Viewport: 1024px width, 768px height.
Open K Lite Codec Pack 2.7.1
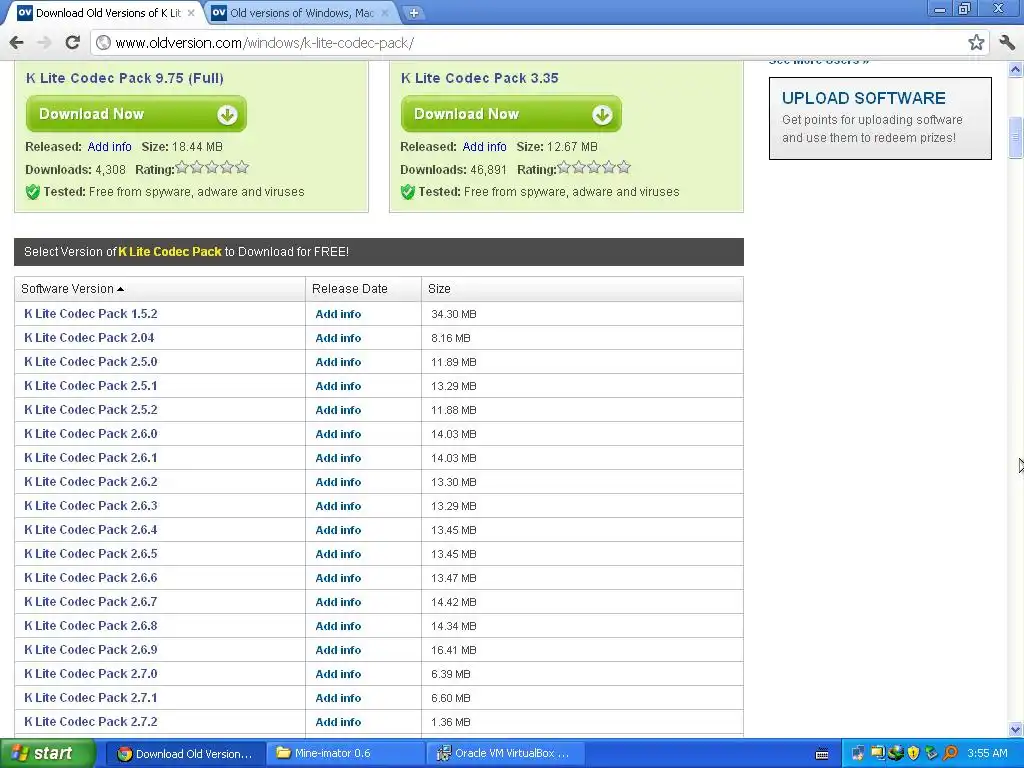tap(91, 697)
